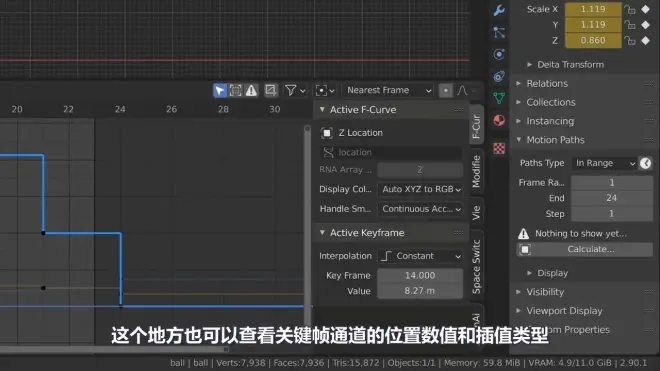The image size is (660, 371).
Task: Click the update frame range clock icon
Action: 646,163
